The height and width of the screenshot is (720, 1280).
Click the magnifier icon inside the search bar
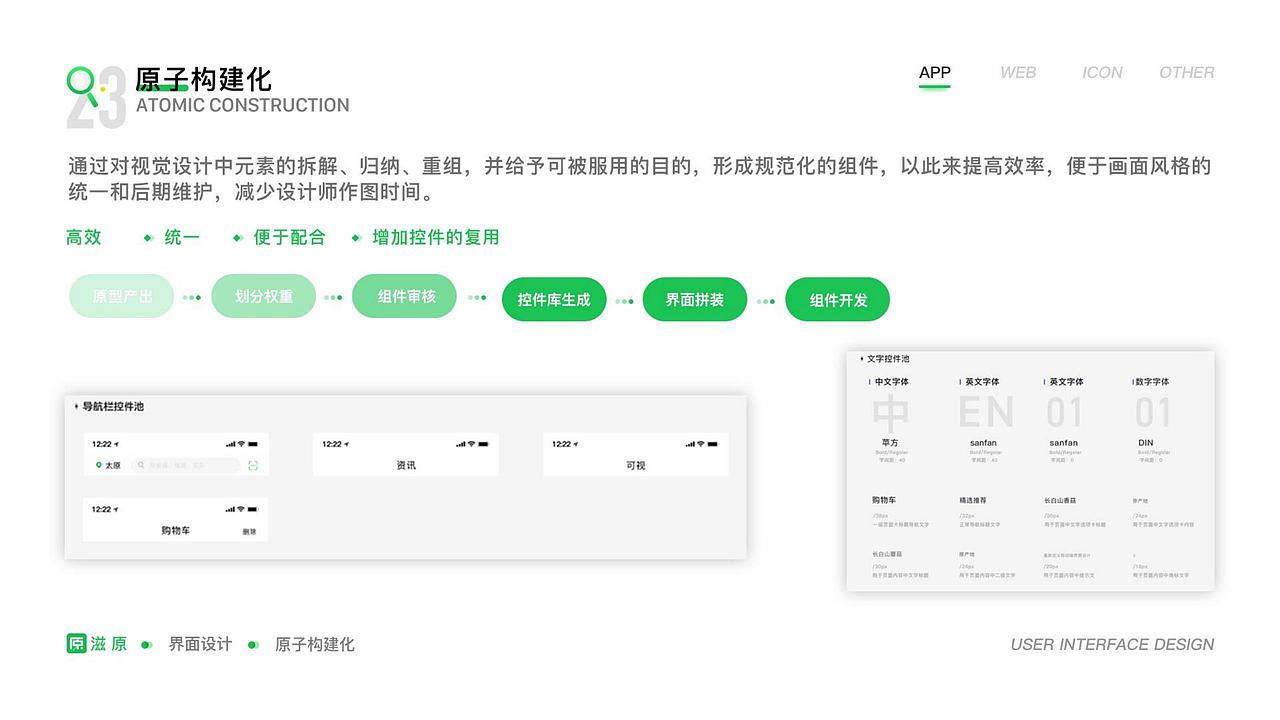tap(141, 465)
